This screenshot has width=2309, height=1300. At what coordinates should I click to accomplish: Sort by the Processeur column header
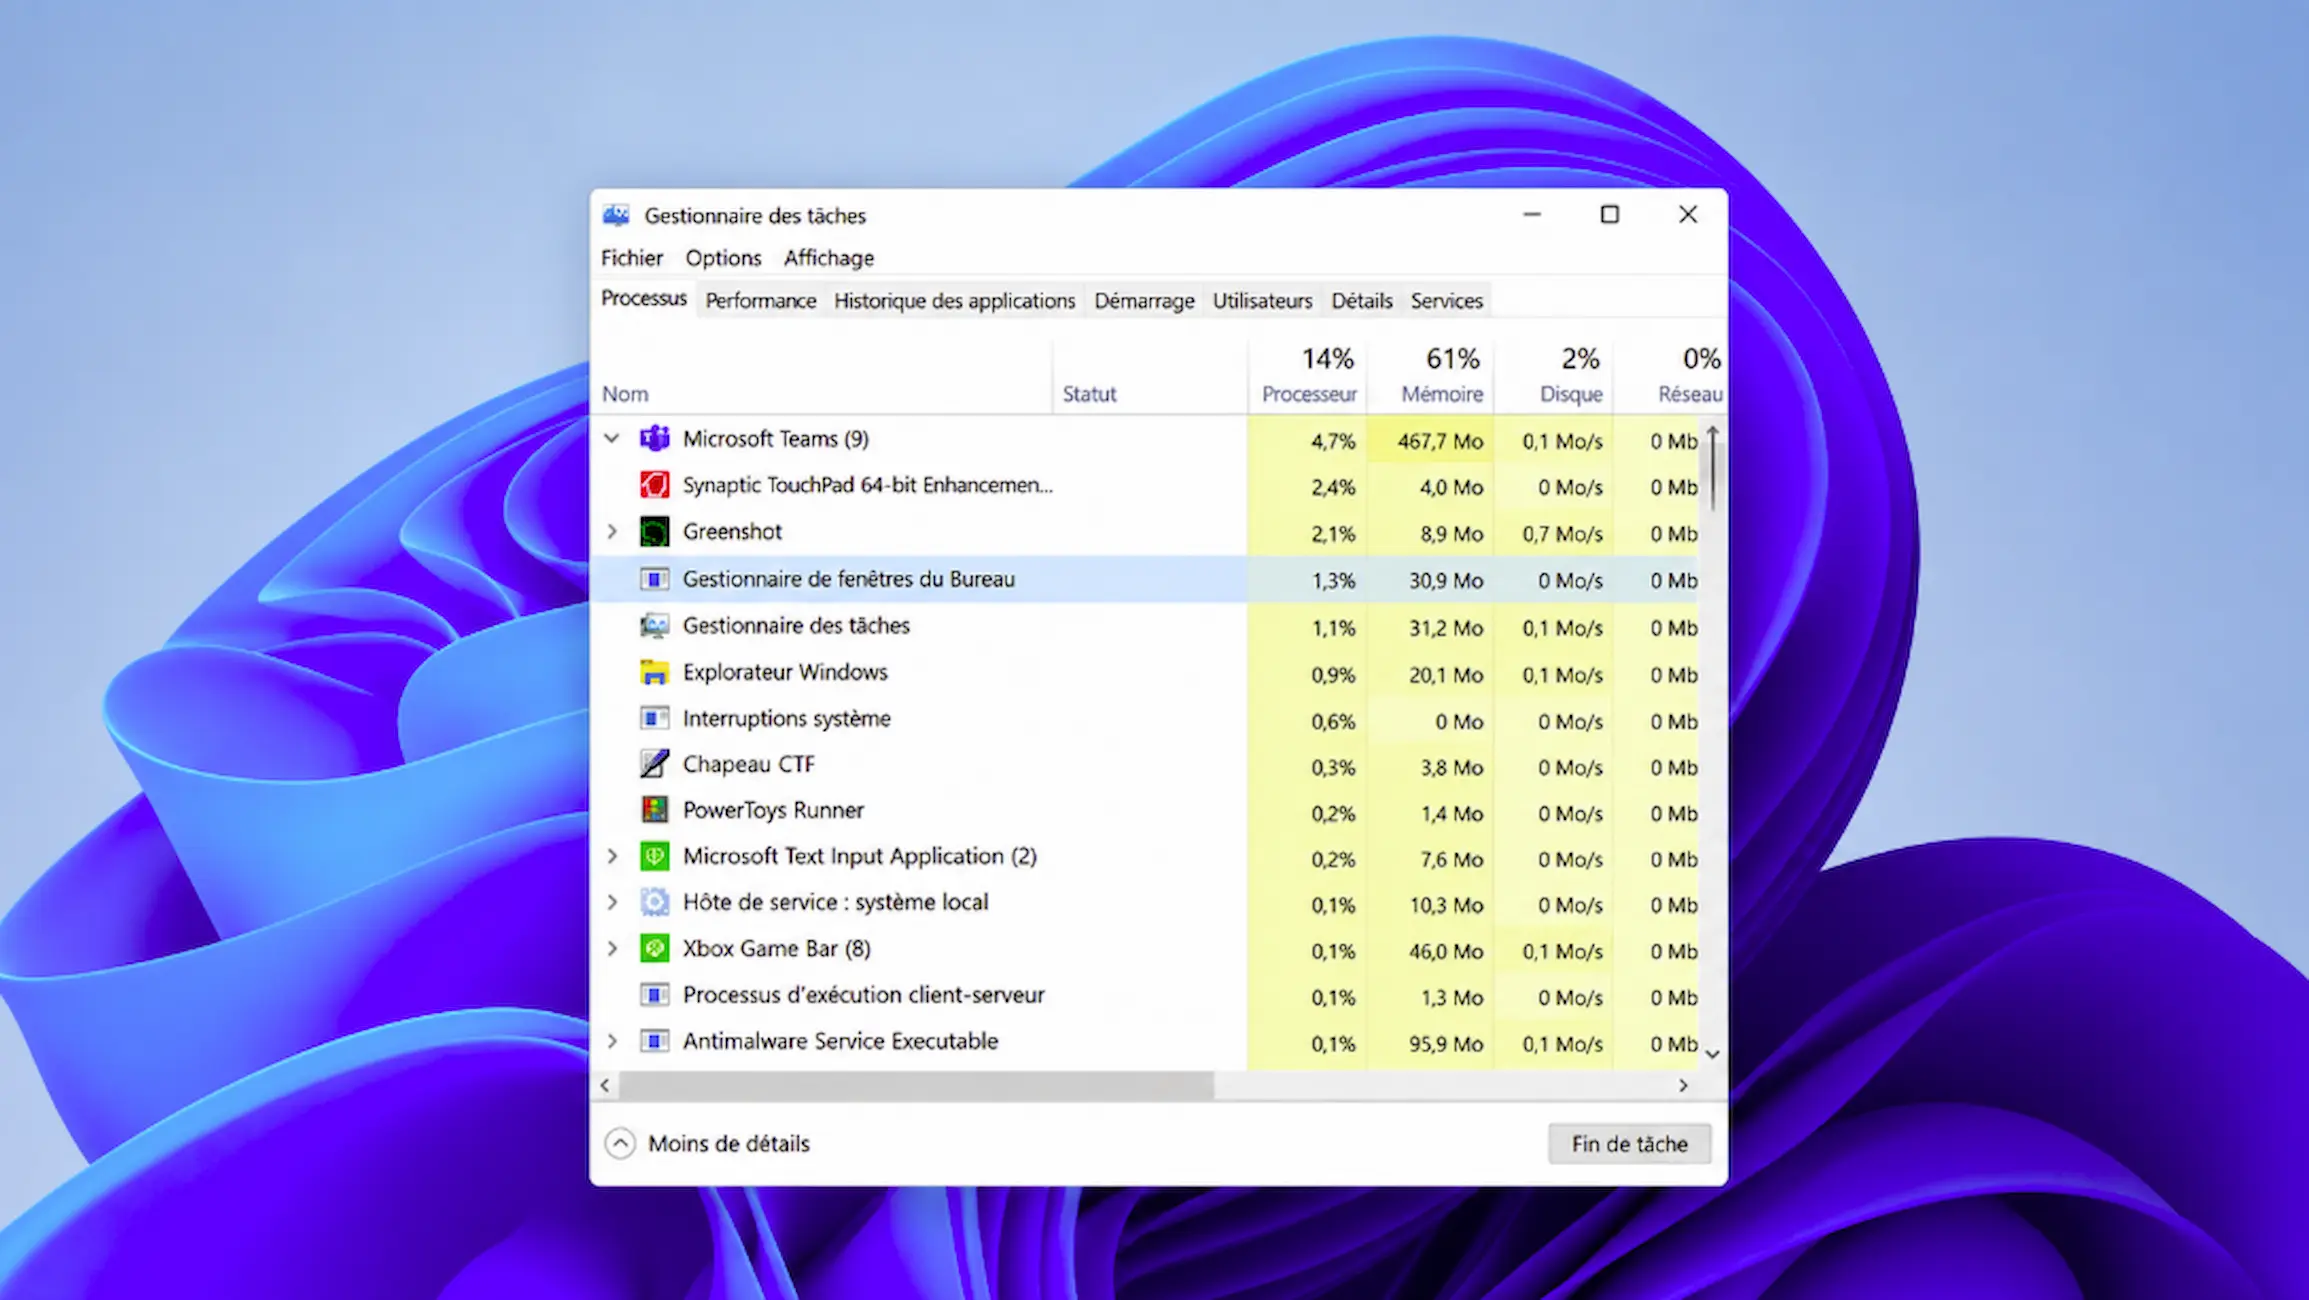click(1308, 376)
